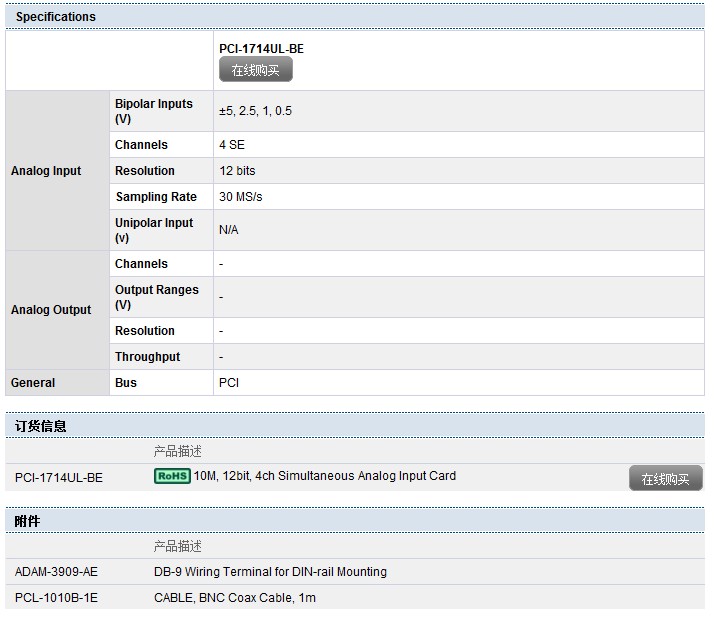715x618 pixels.
Task: Click the Throughput label
Action: point(147,357)
